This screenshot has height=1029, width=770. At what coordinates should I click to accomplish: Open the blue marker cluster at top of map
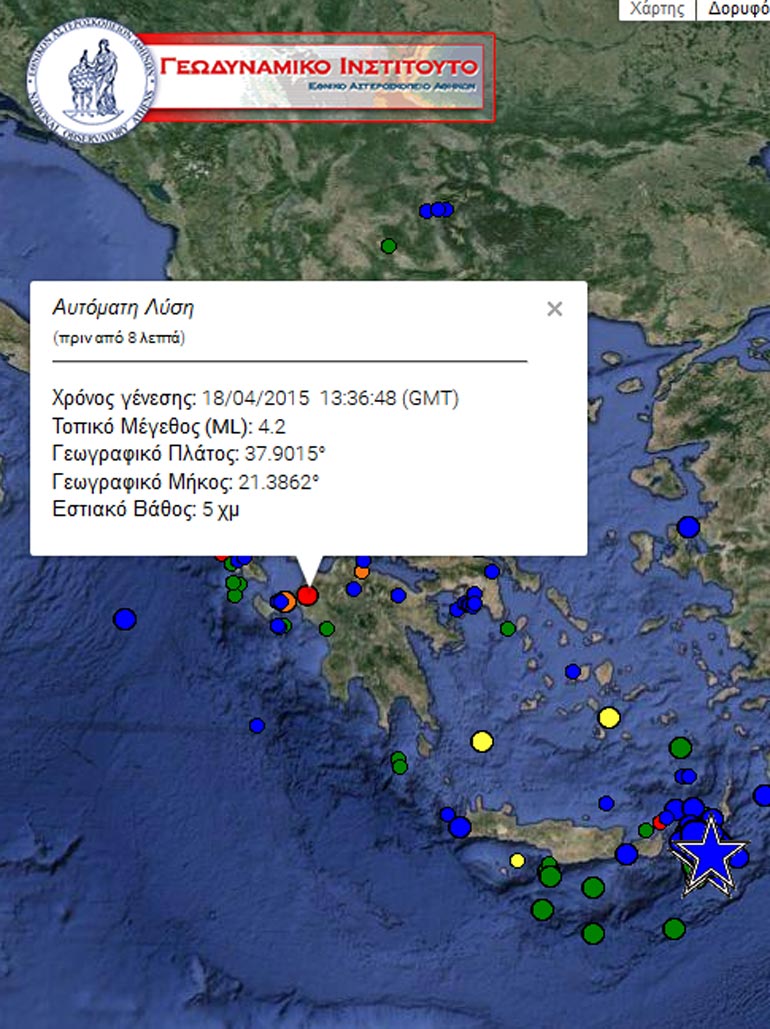437,210
